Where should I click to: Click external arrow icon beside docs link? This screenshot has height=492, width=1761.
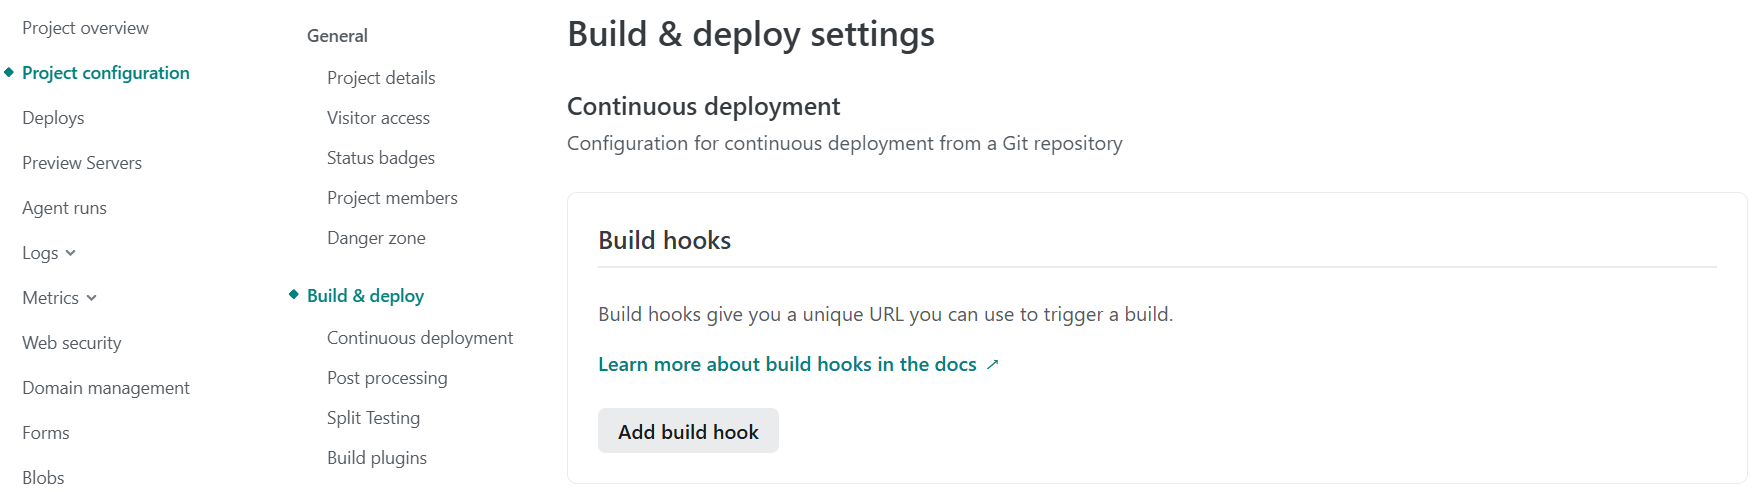[992, 365]
